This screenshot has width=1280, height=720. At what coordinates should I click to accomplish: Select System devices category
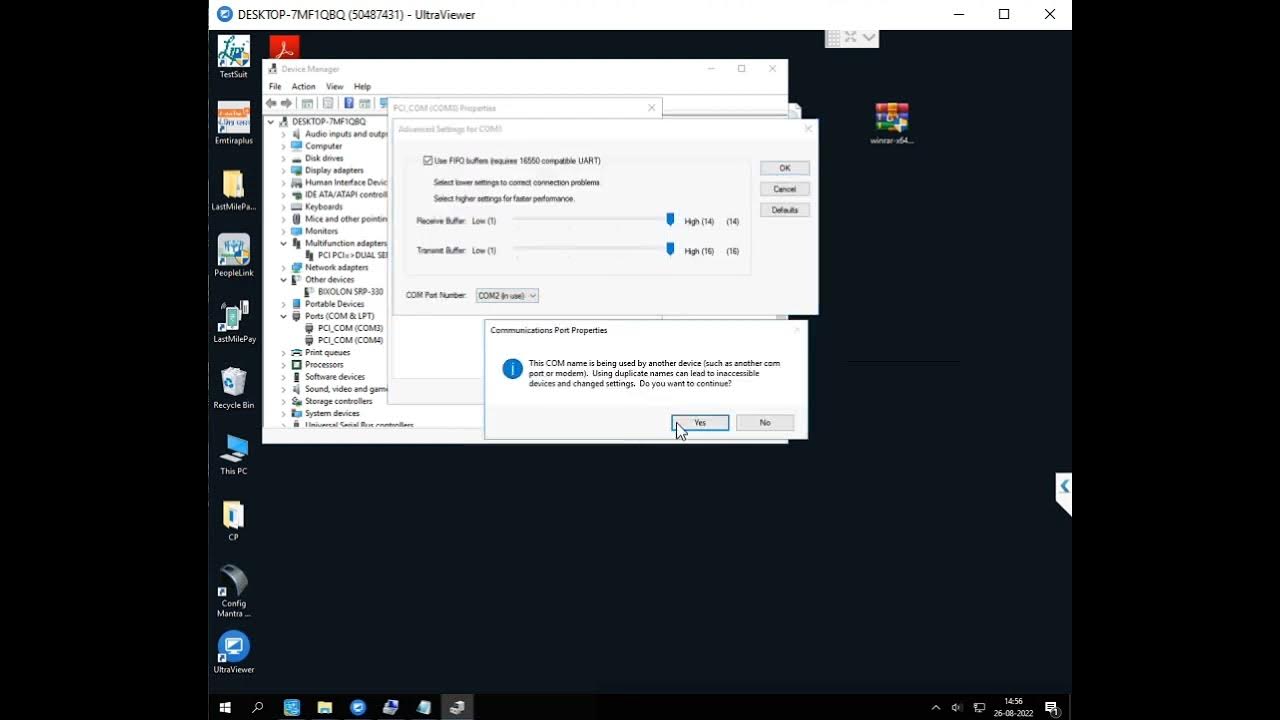click(x=332, y=413)
